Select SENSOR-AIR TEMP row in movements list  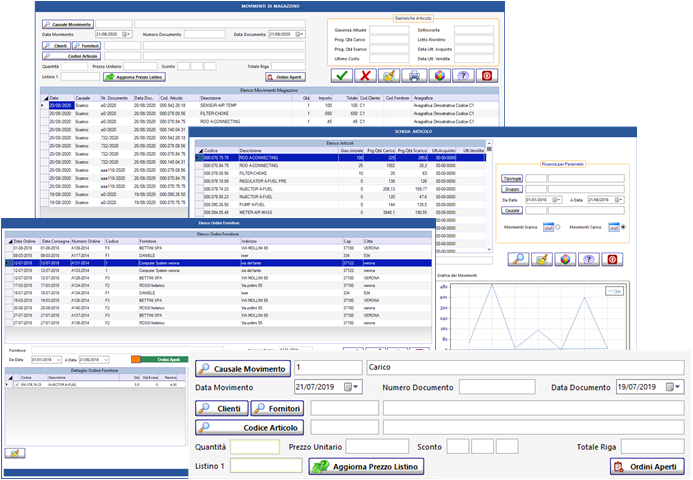(270, 106)
